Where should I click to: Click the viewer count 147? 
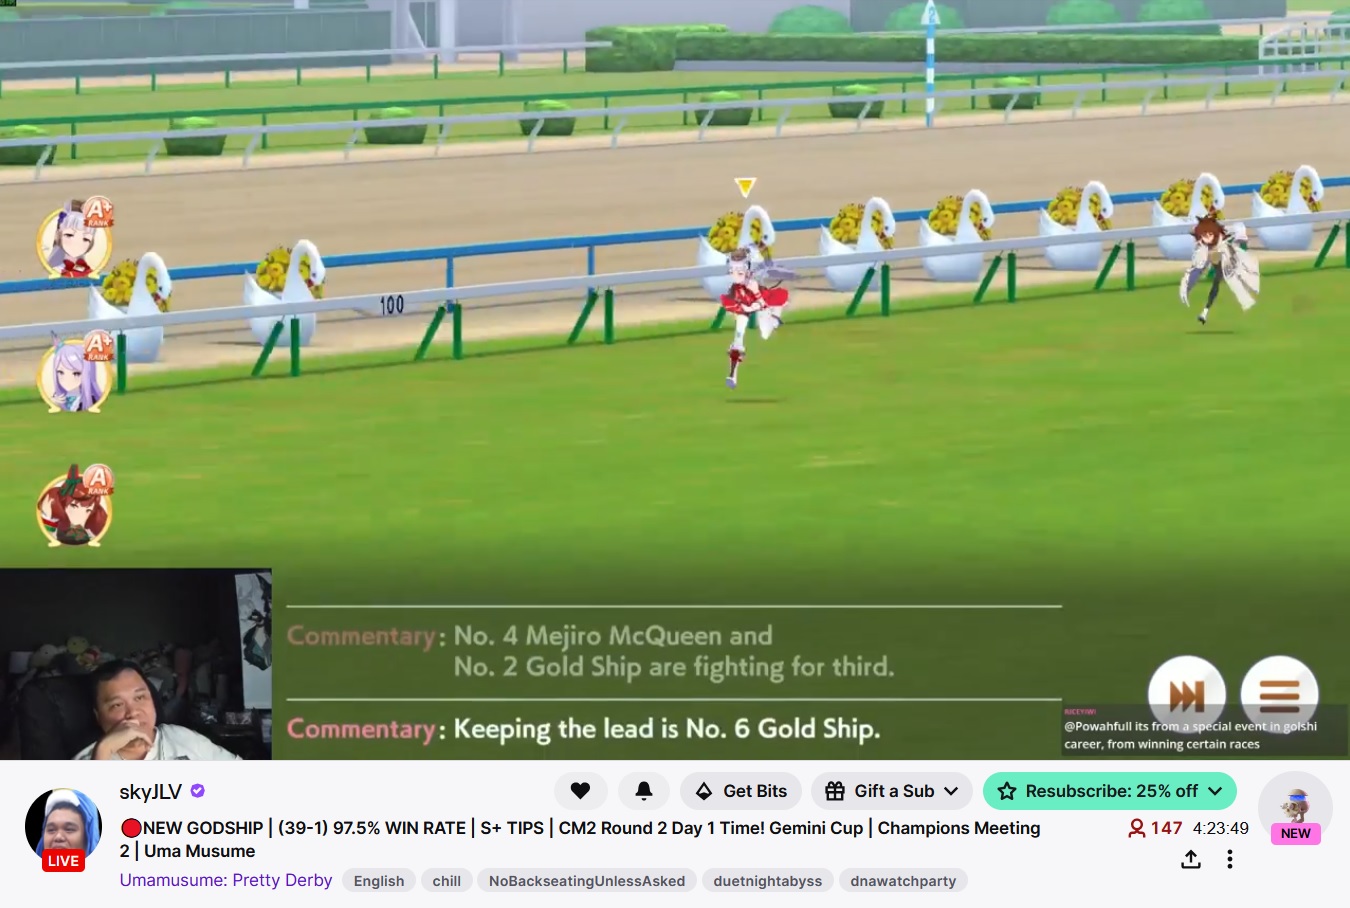pyautogui.click(x=1155, y=828)
